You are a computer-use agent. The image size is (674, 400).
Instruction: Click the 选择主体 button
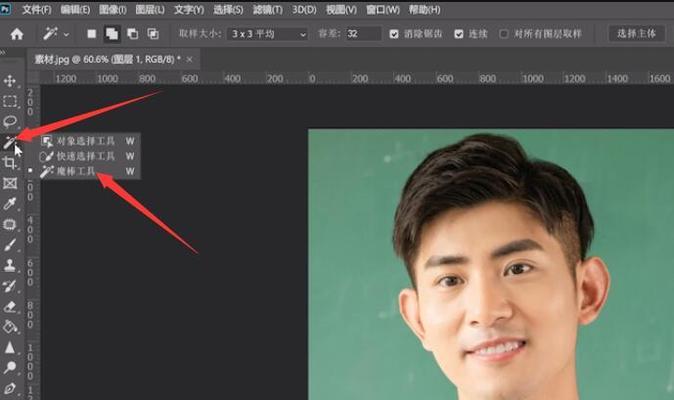[x=637, y=34]
